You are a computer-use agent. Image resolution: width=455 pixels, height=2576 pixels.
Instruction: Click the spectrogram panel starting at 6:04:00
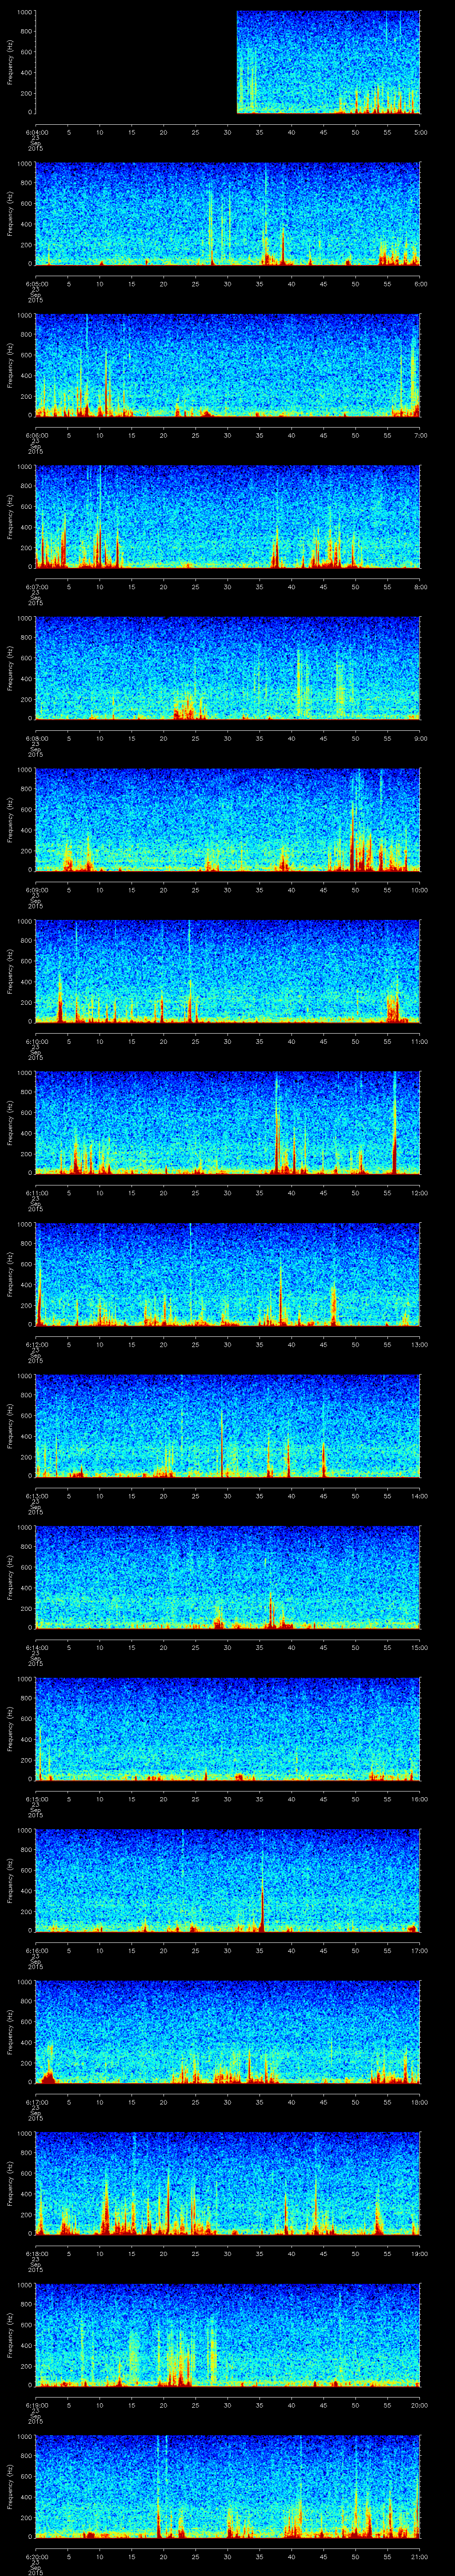[x=228, y=62]
